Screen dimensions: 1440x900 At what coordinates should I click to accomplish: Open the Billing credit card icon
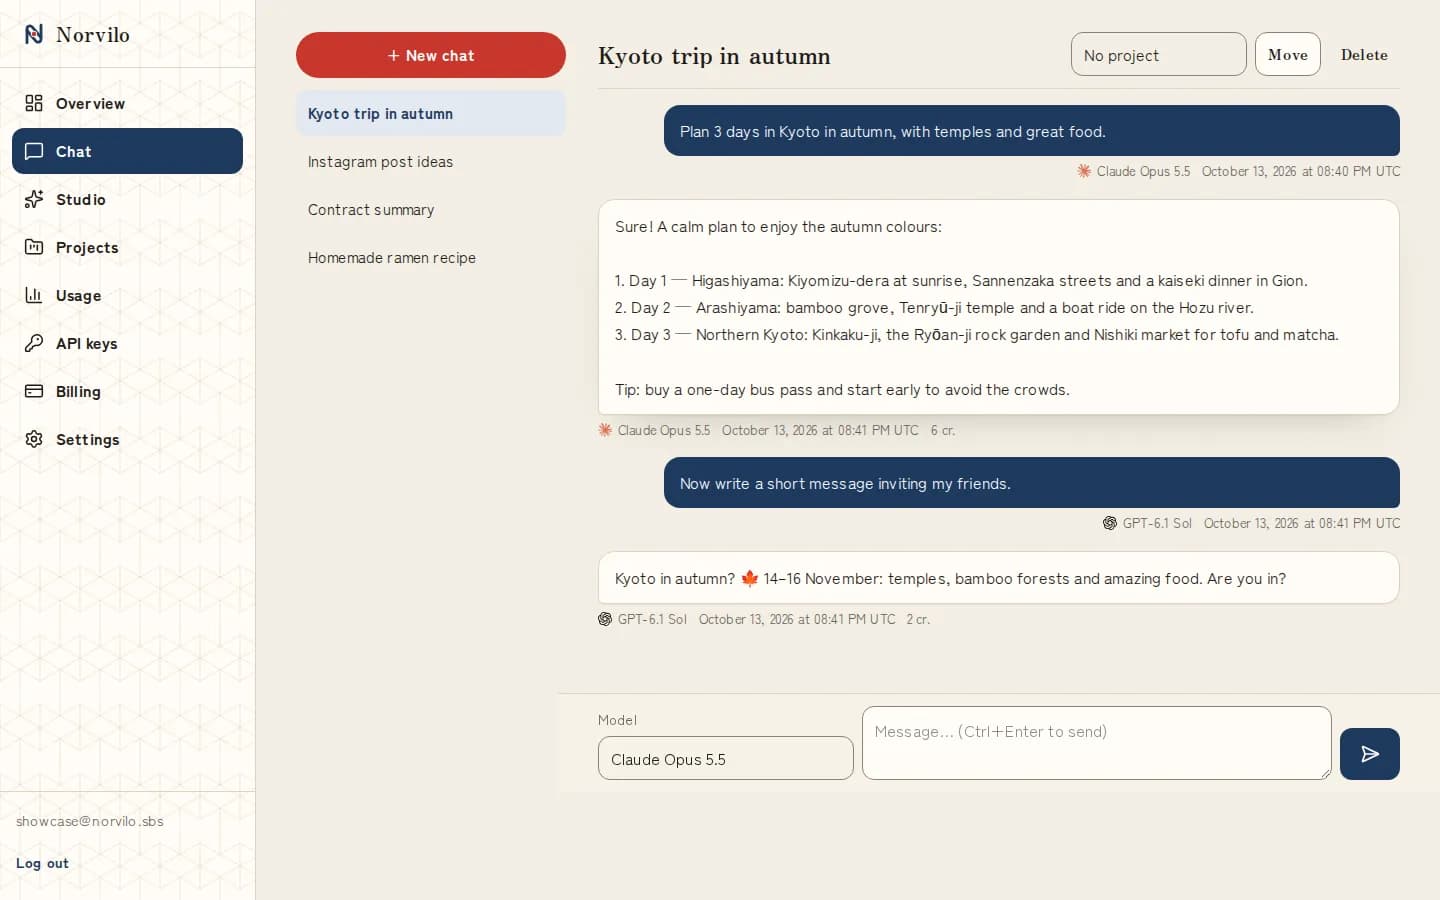point(34,391)
